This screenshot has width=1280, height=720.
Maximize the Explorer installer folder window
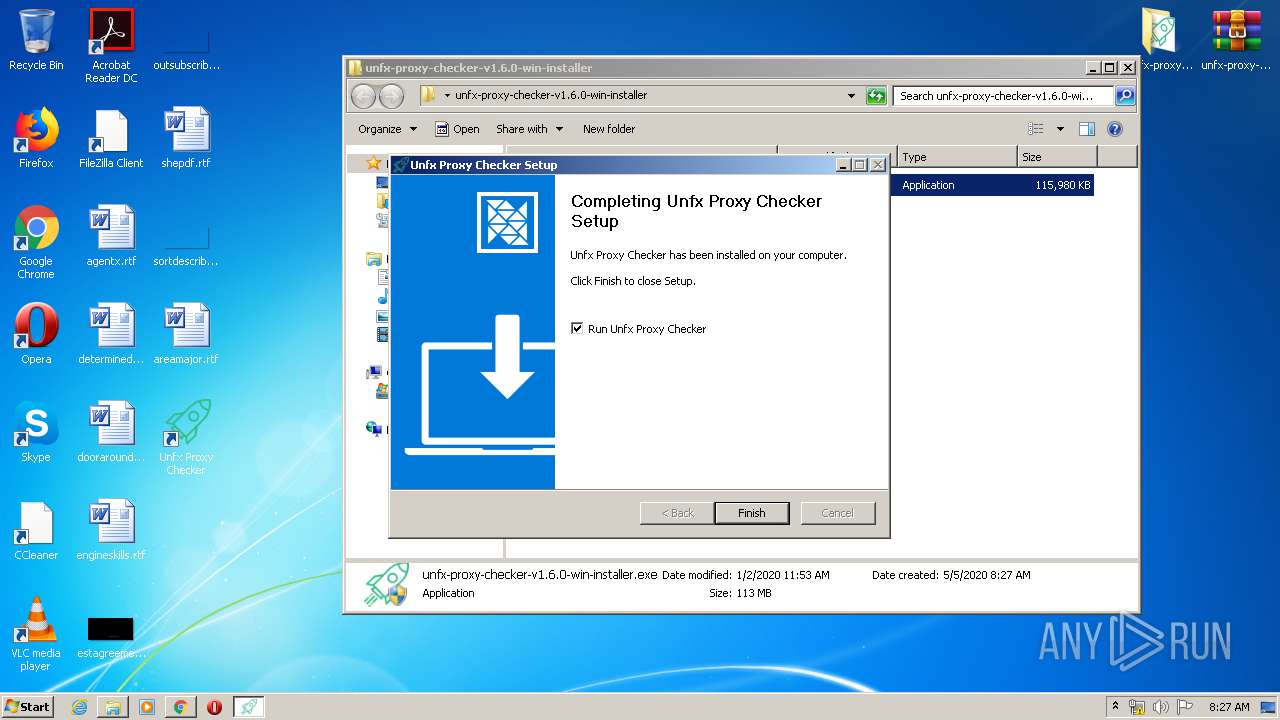[x=1110, y=67]
